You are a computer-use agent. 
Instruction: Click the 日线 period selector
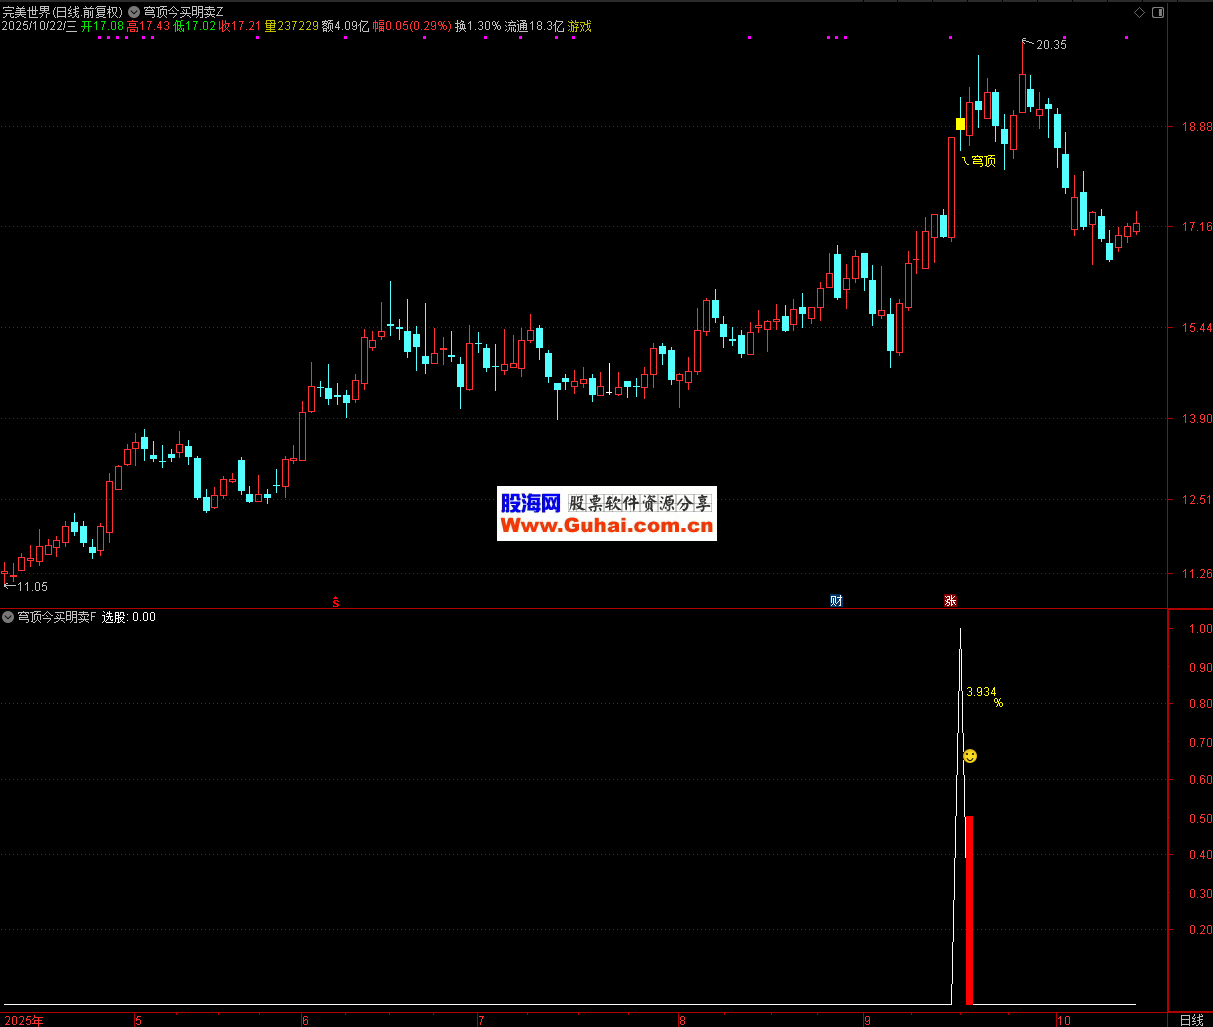[1190, 1019]
